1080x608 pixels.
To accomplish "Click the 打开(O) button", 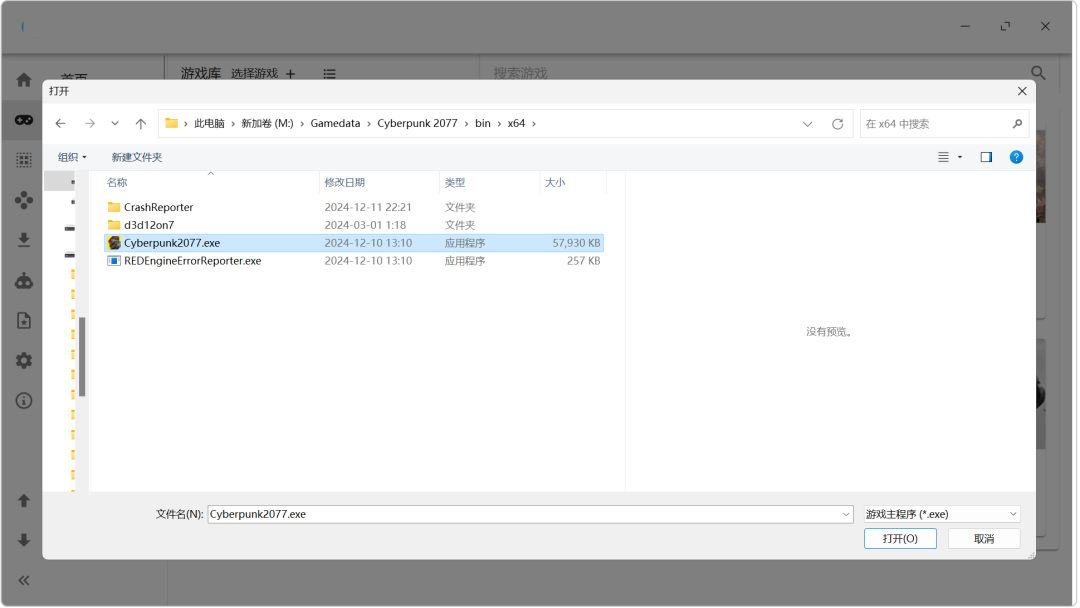I will coord(900,538).
